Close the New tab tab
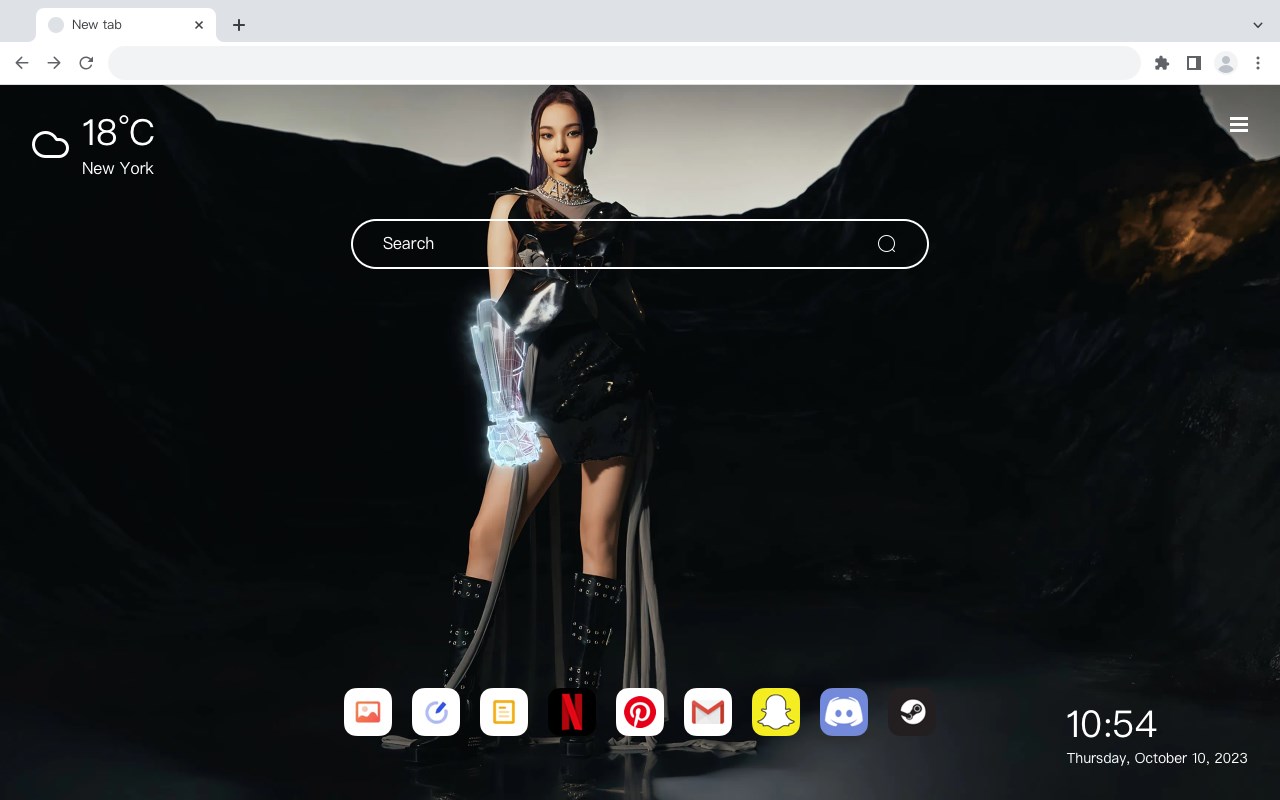Viewport: 1280px width, 800px height. [x=199, y=25]
